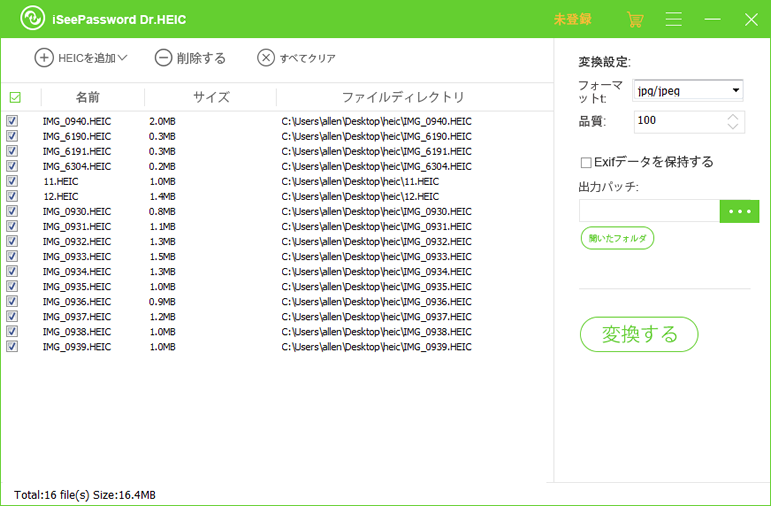Click the 1.5MB size cell
771x506 pixels.
click(162, 257)
